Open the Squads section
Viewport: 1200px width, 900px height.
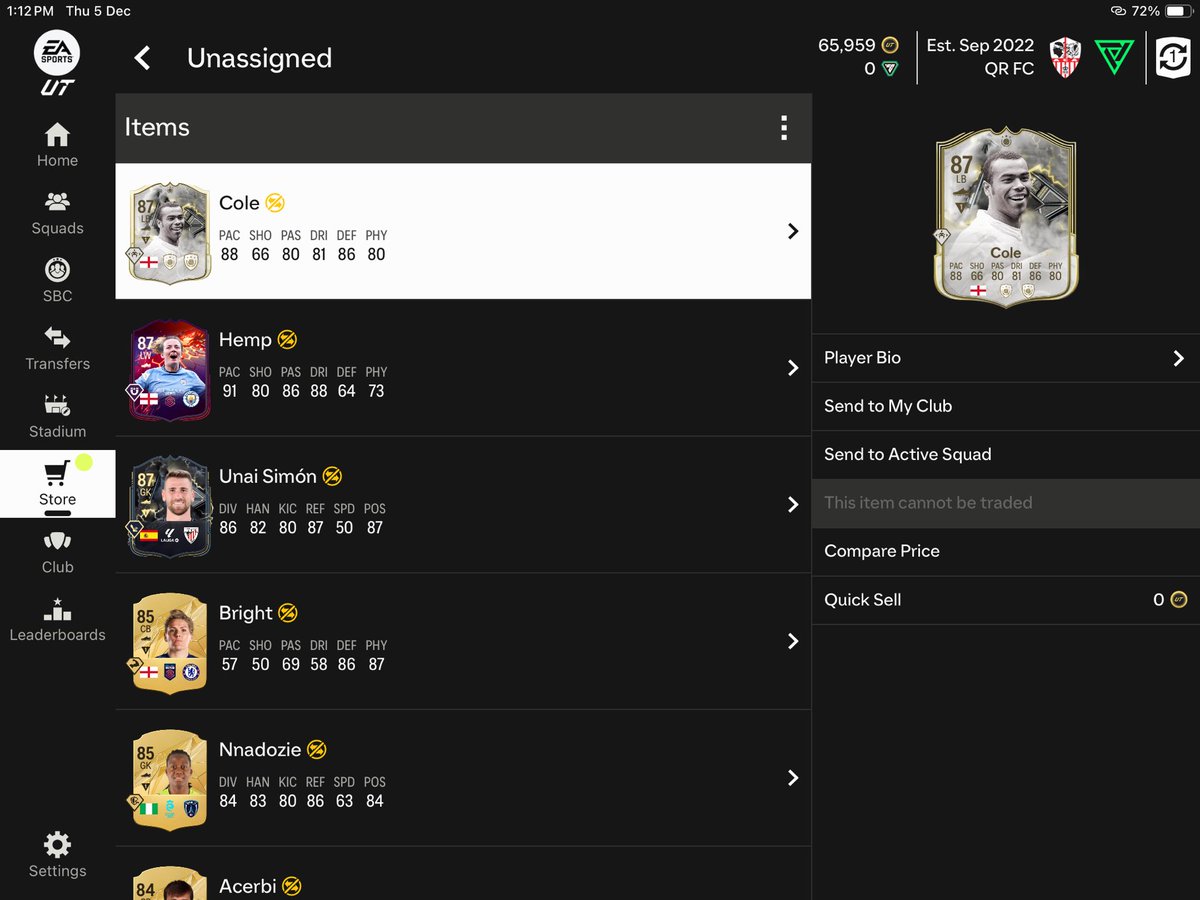tap(57, 213)
